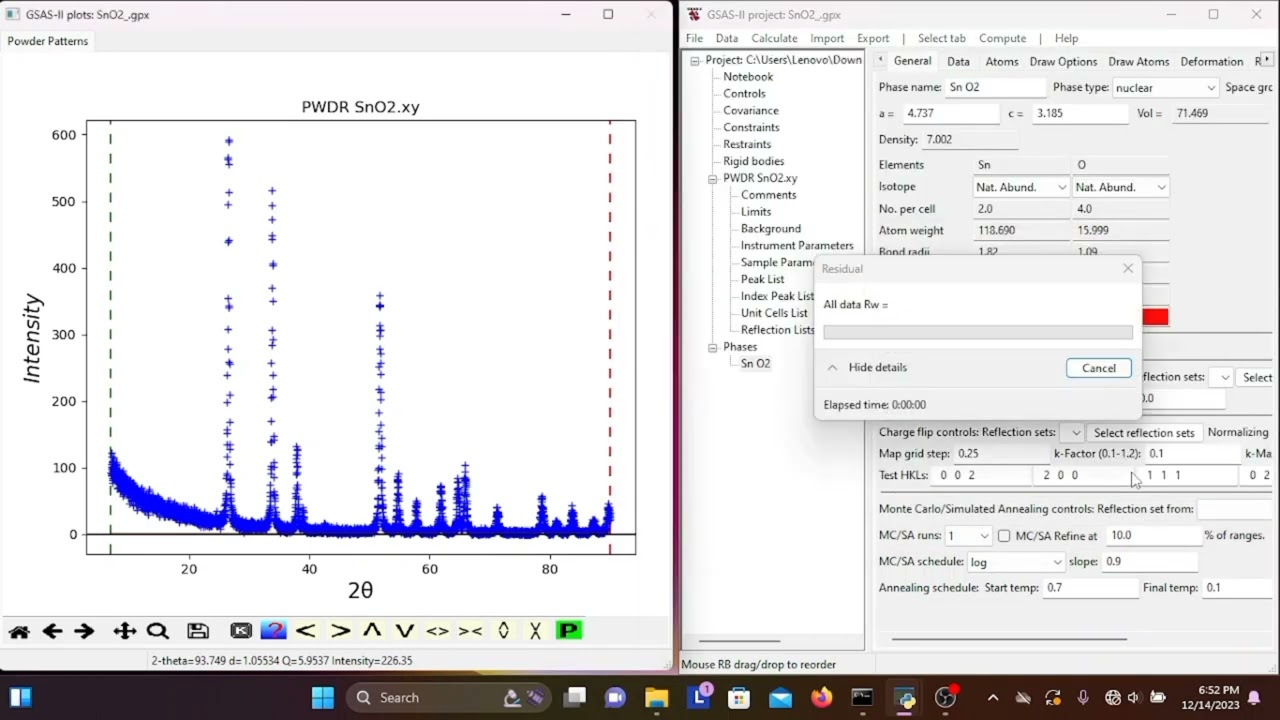Go forward to next plot view
Image resolution: width=1280 pixels, height=720 pixels.
(x=84, y=631)
